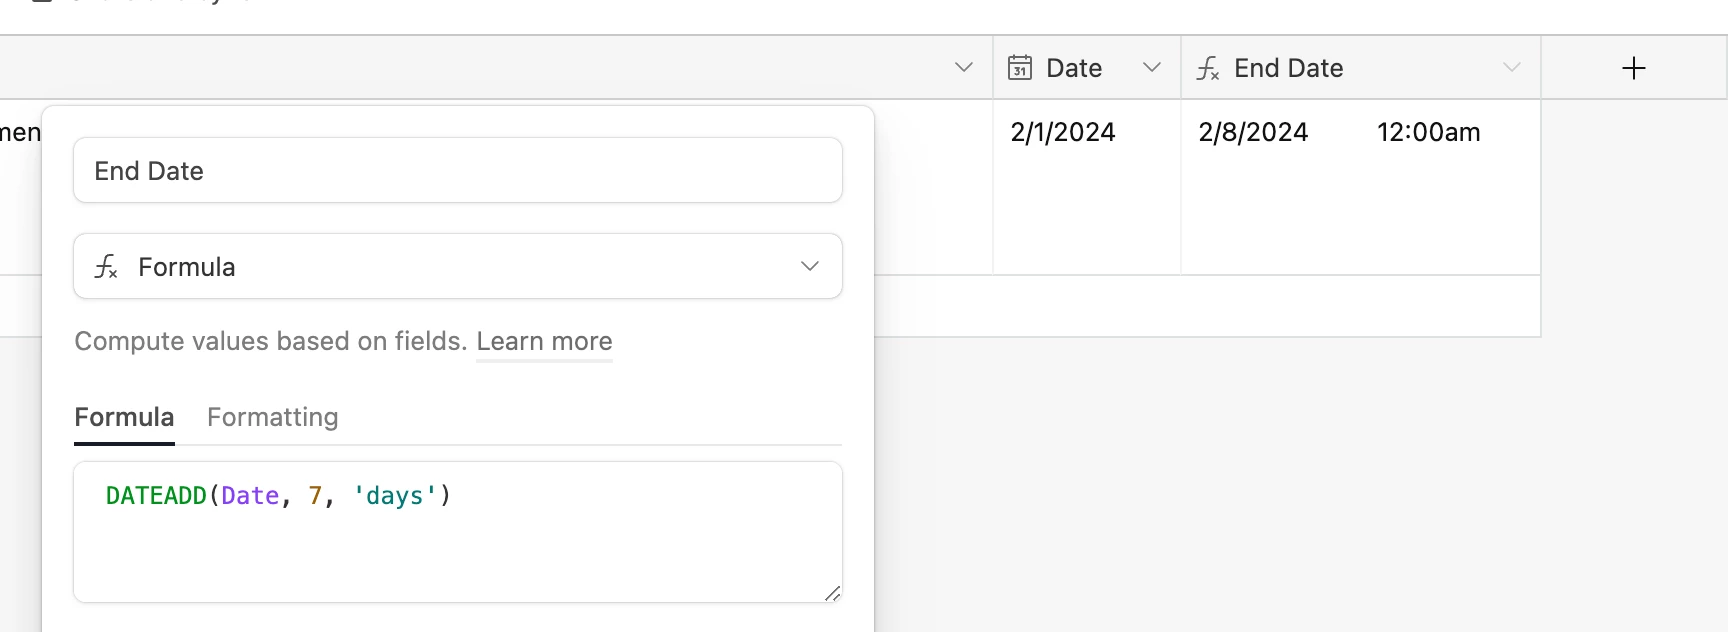Image resolution: width=1728 pixels, height=632 pixels.
Task: Open the Learn more link
Action: (x=544, y=341)
